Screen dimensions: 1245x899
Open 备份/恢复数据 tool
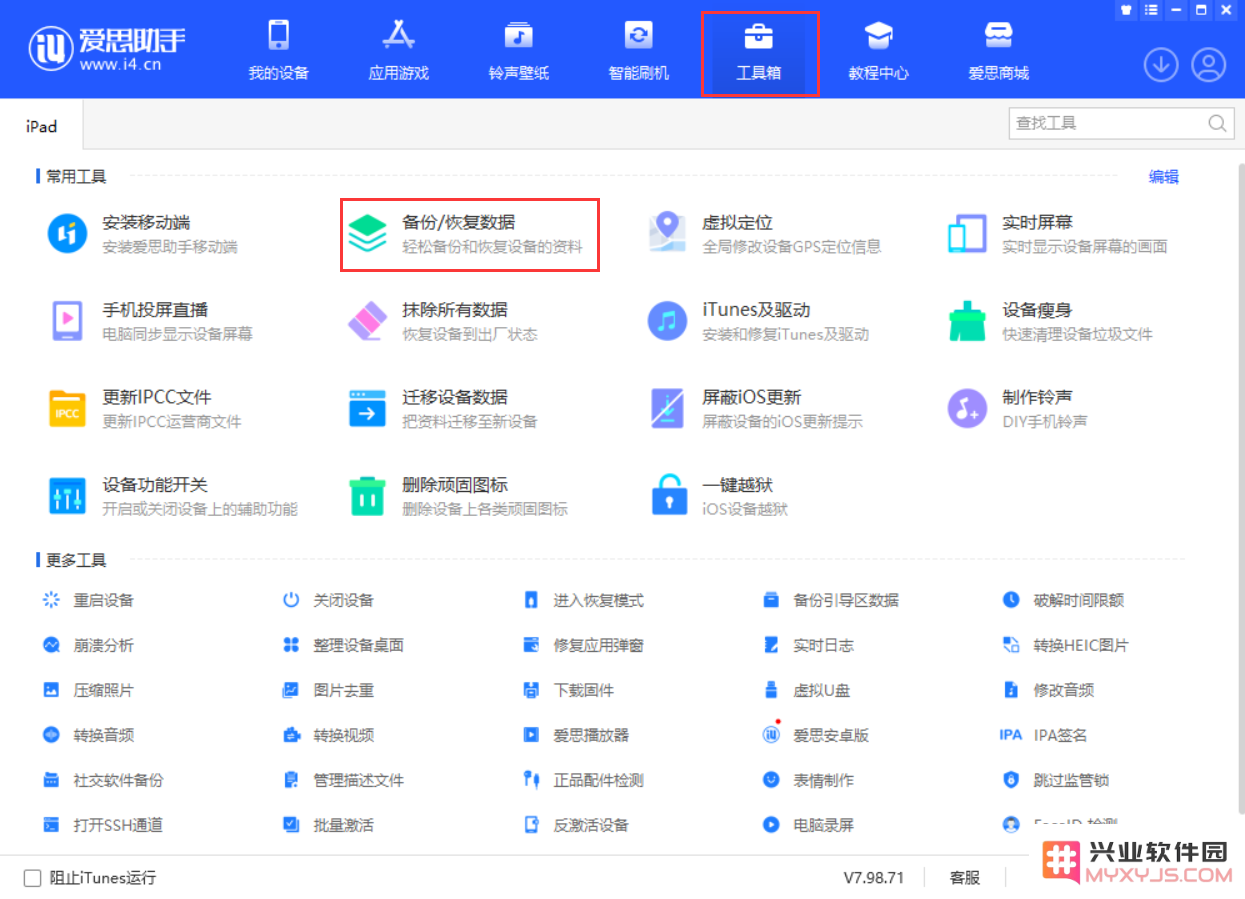pos(469,234)
